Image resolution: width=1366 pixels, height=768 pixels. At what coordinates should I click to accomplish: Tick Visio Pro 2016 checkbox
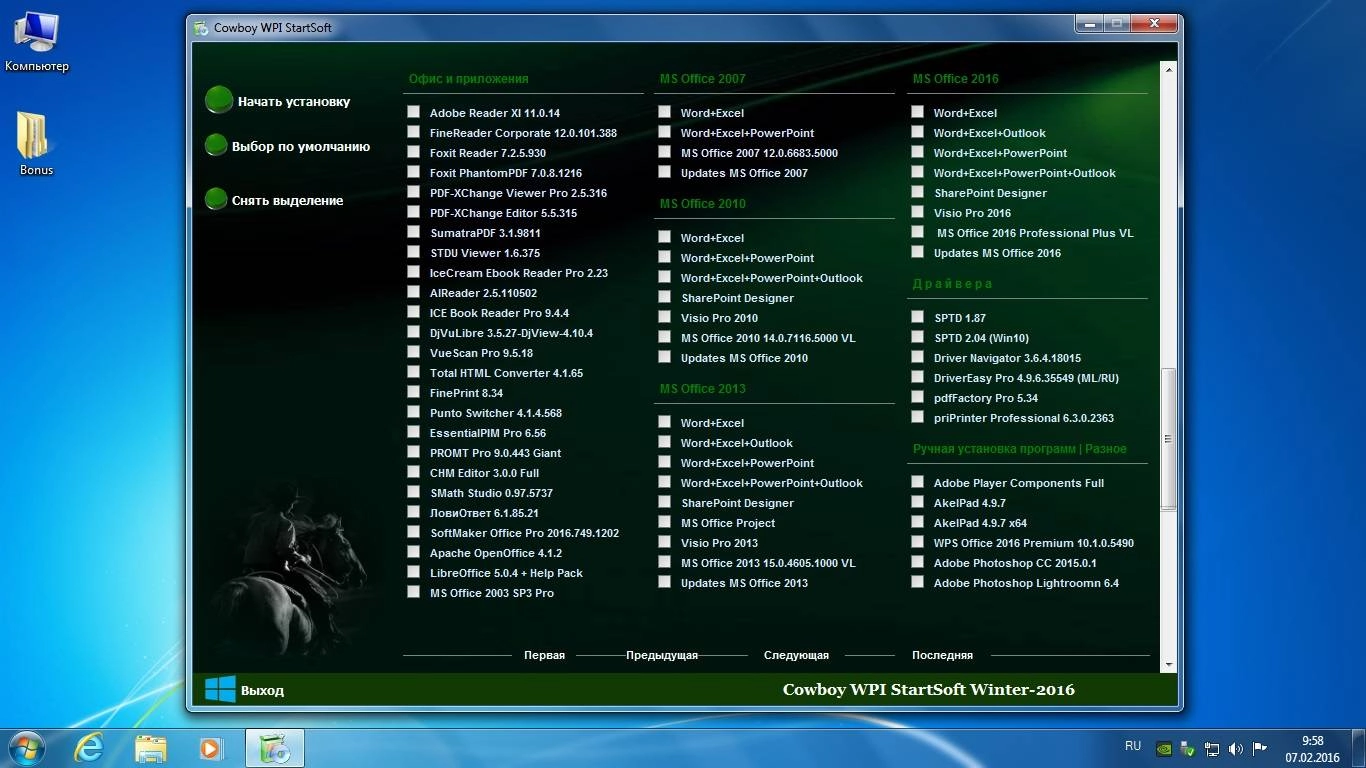click(x=918, y=212)
